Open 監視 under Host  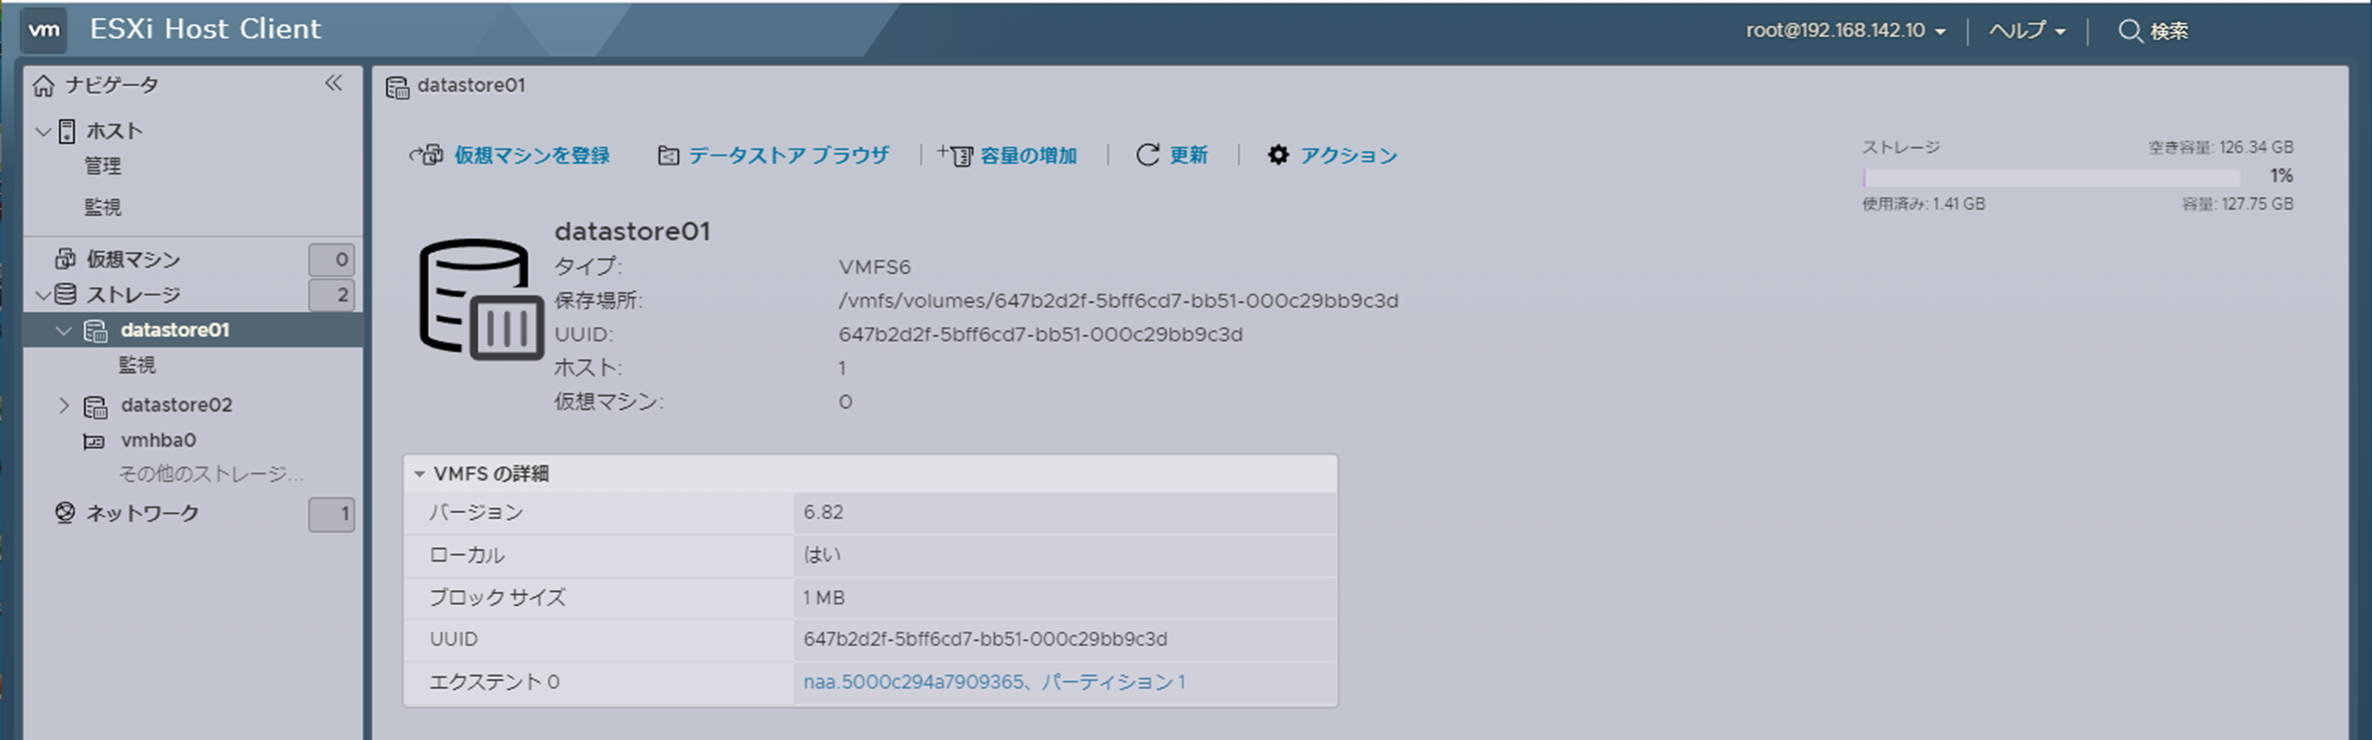(102, 207)
